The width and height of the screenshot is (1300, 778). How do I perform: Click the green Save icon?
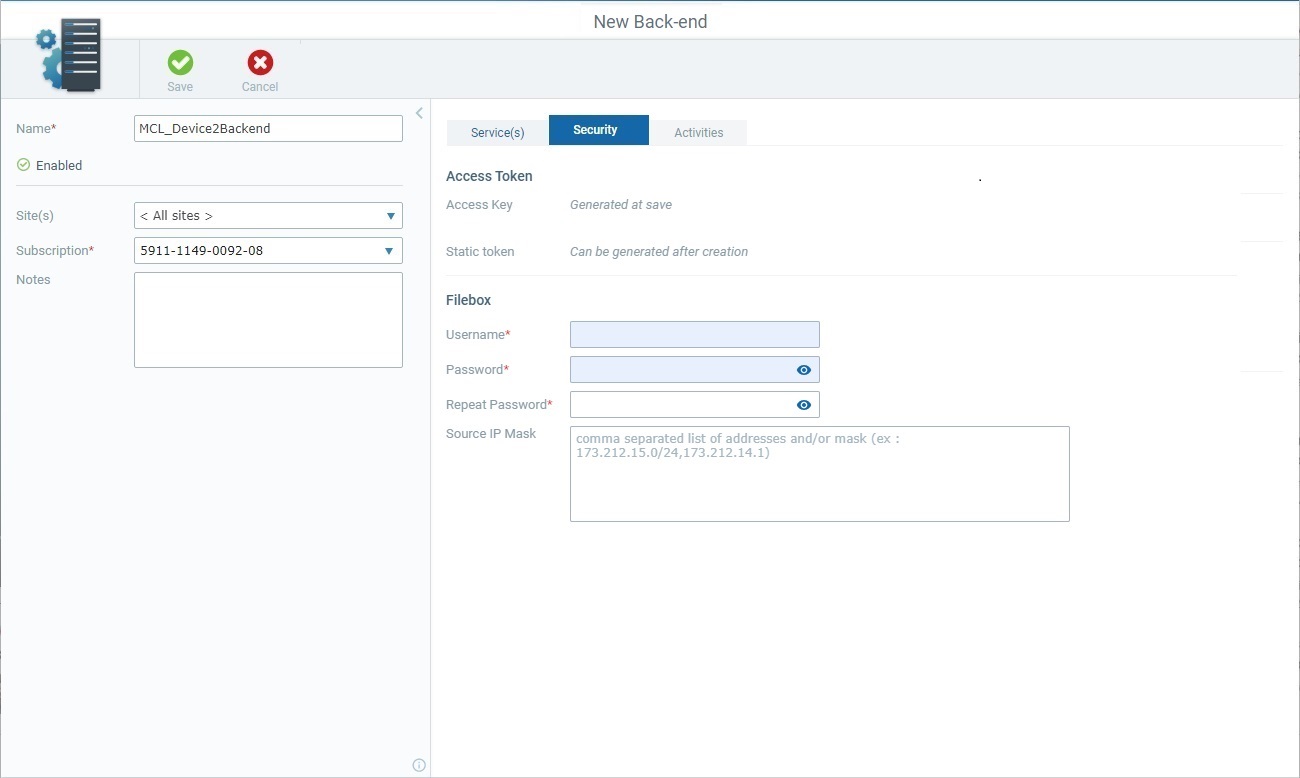180,64
